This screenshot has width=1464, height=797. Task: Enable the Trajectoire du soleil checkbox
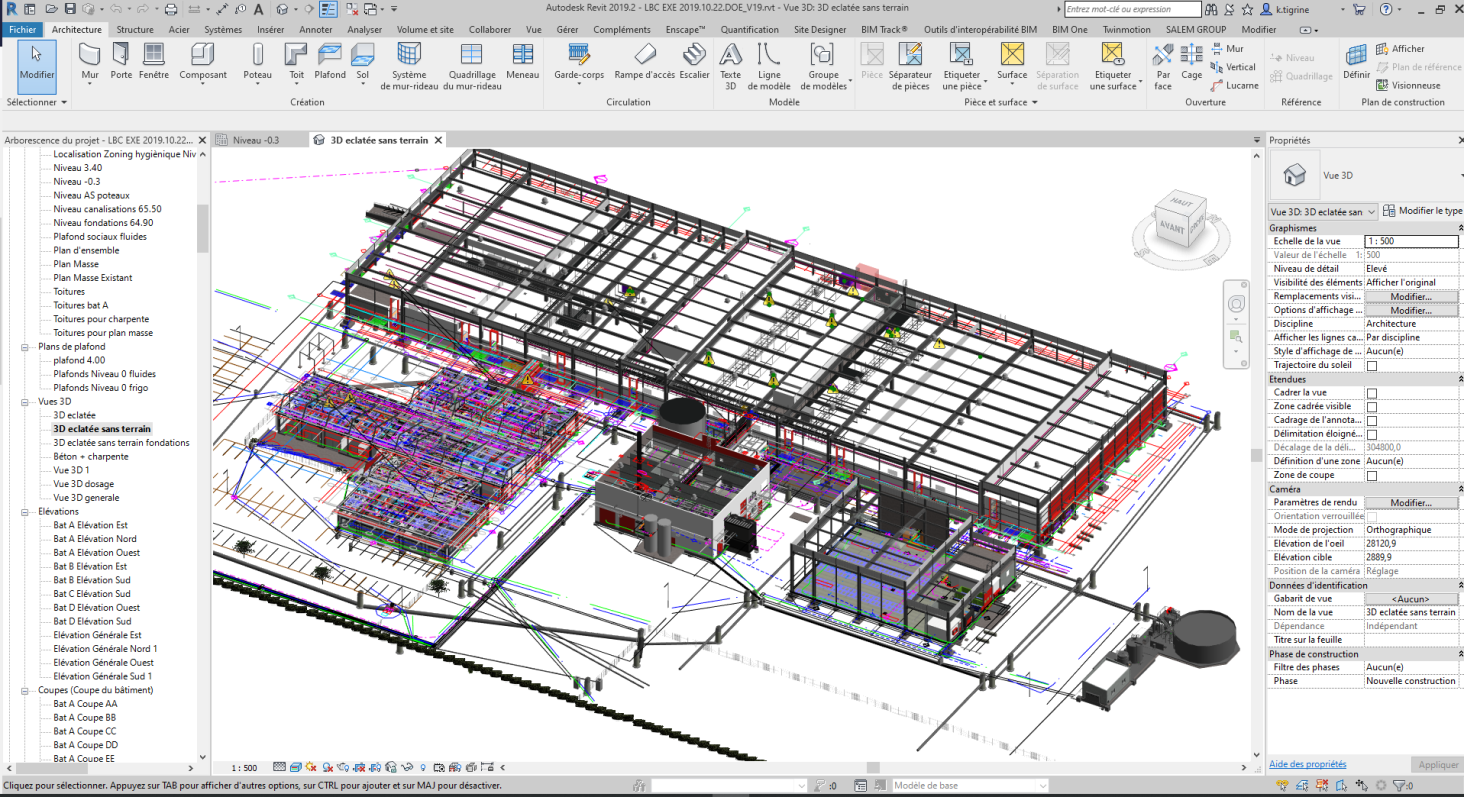1372,366
